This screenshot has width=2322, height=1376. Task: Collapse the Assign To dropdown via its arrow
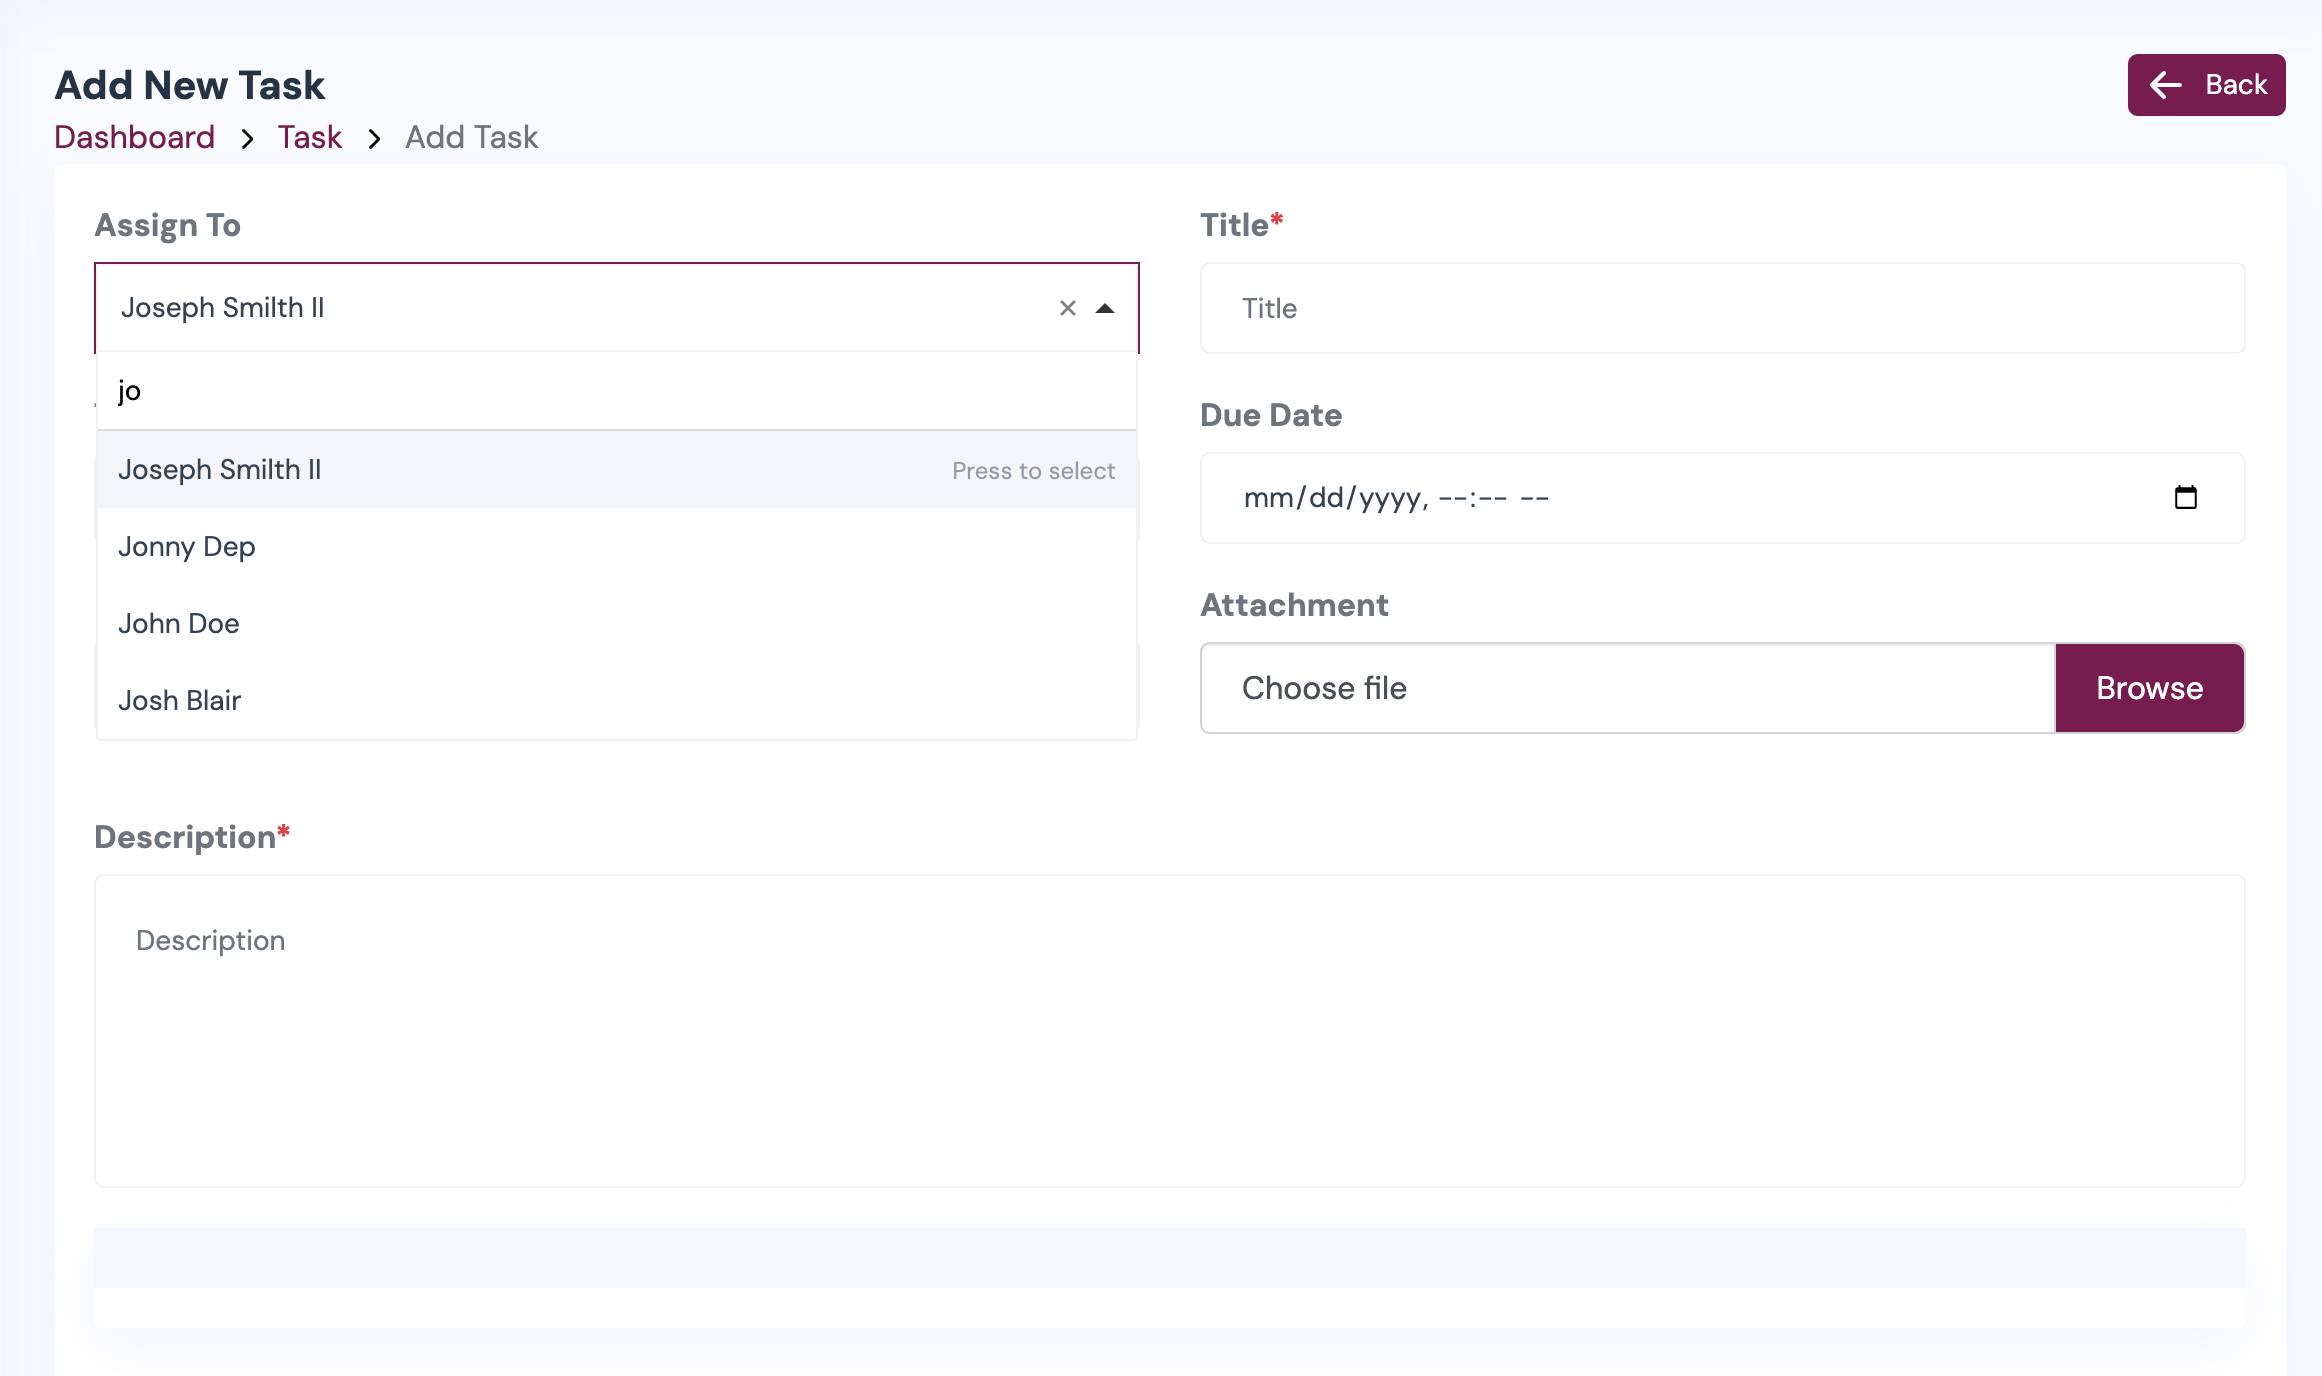tap(1104, 310)
